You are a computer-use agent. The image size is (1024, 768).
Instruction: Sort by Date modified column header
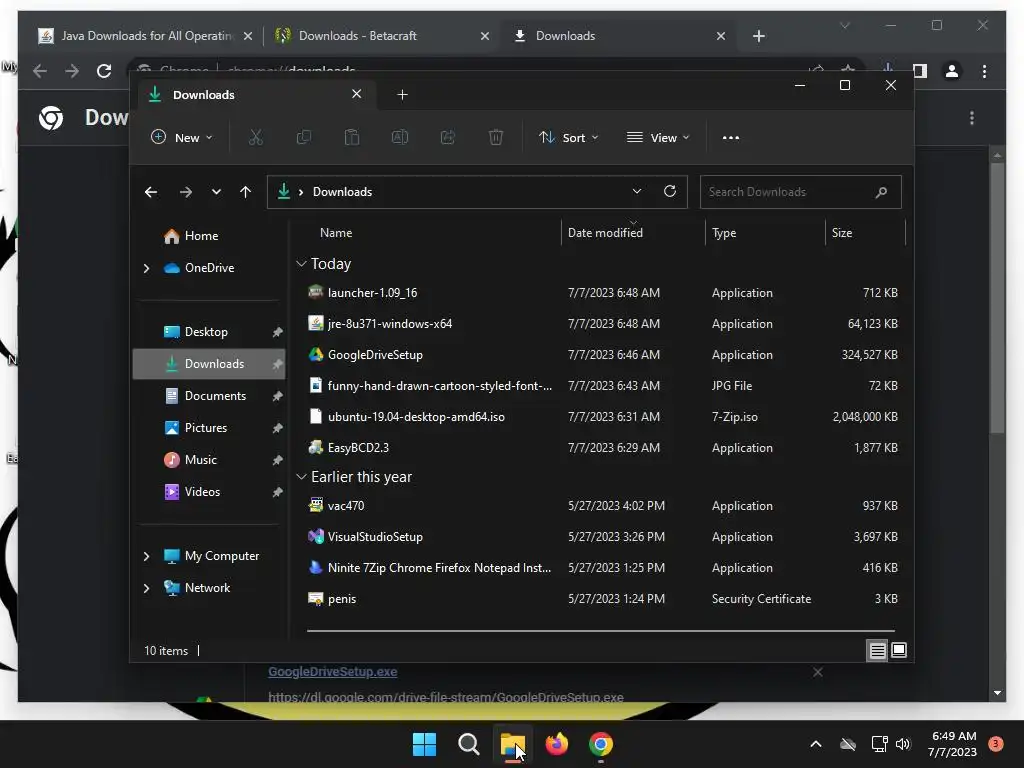pyautogui.click(x=605, y=232)
